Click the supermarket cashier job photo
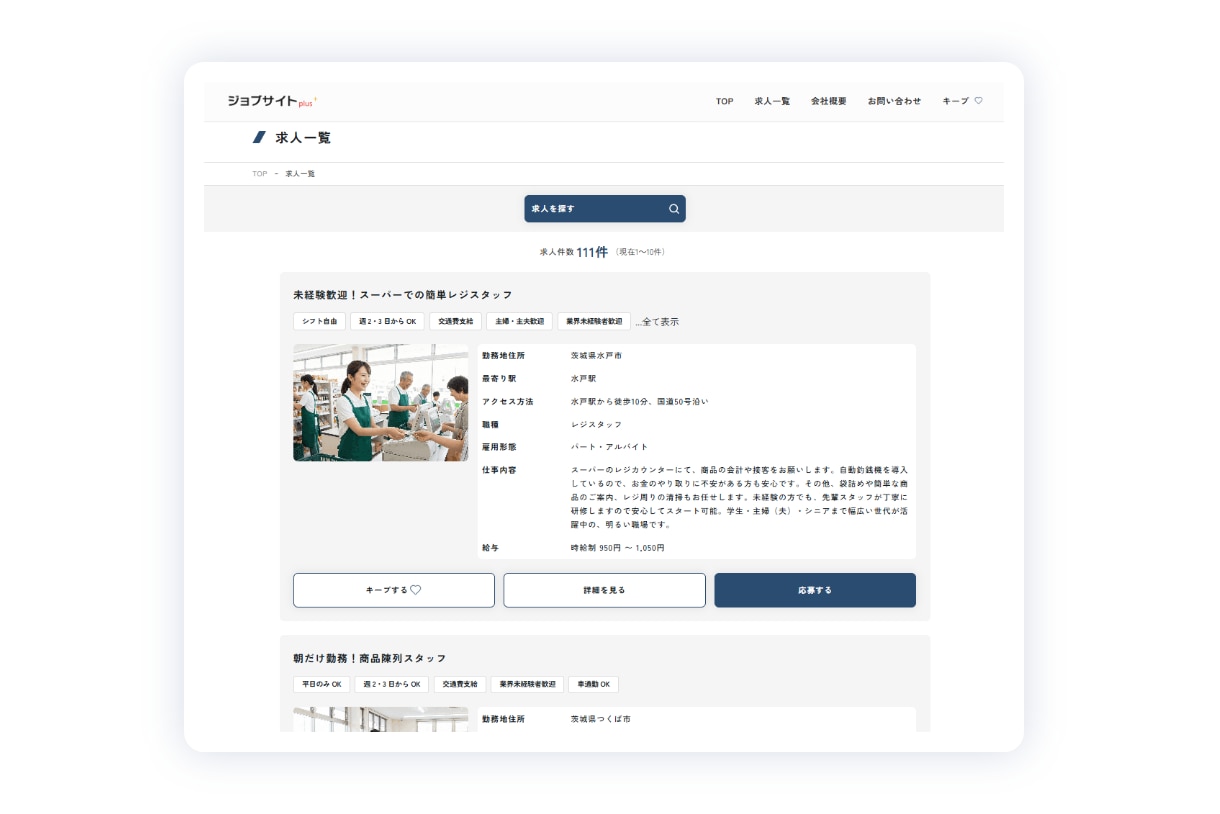The height and width of the screenshot is (814, 1220). point(380,403)
